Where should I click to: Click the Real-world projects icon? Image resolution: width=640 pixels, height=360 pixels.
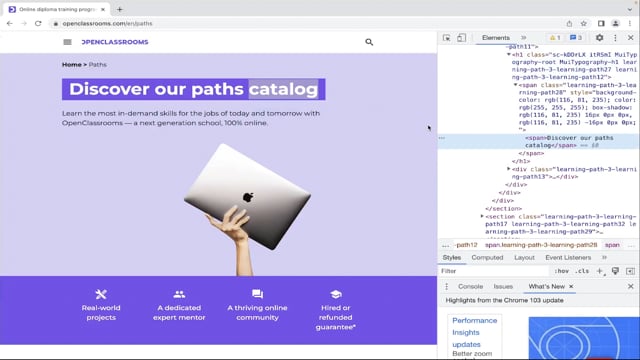pos(101,294)
